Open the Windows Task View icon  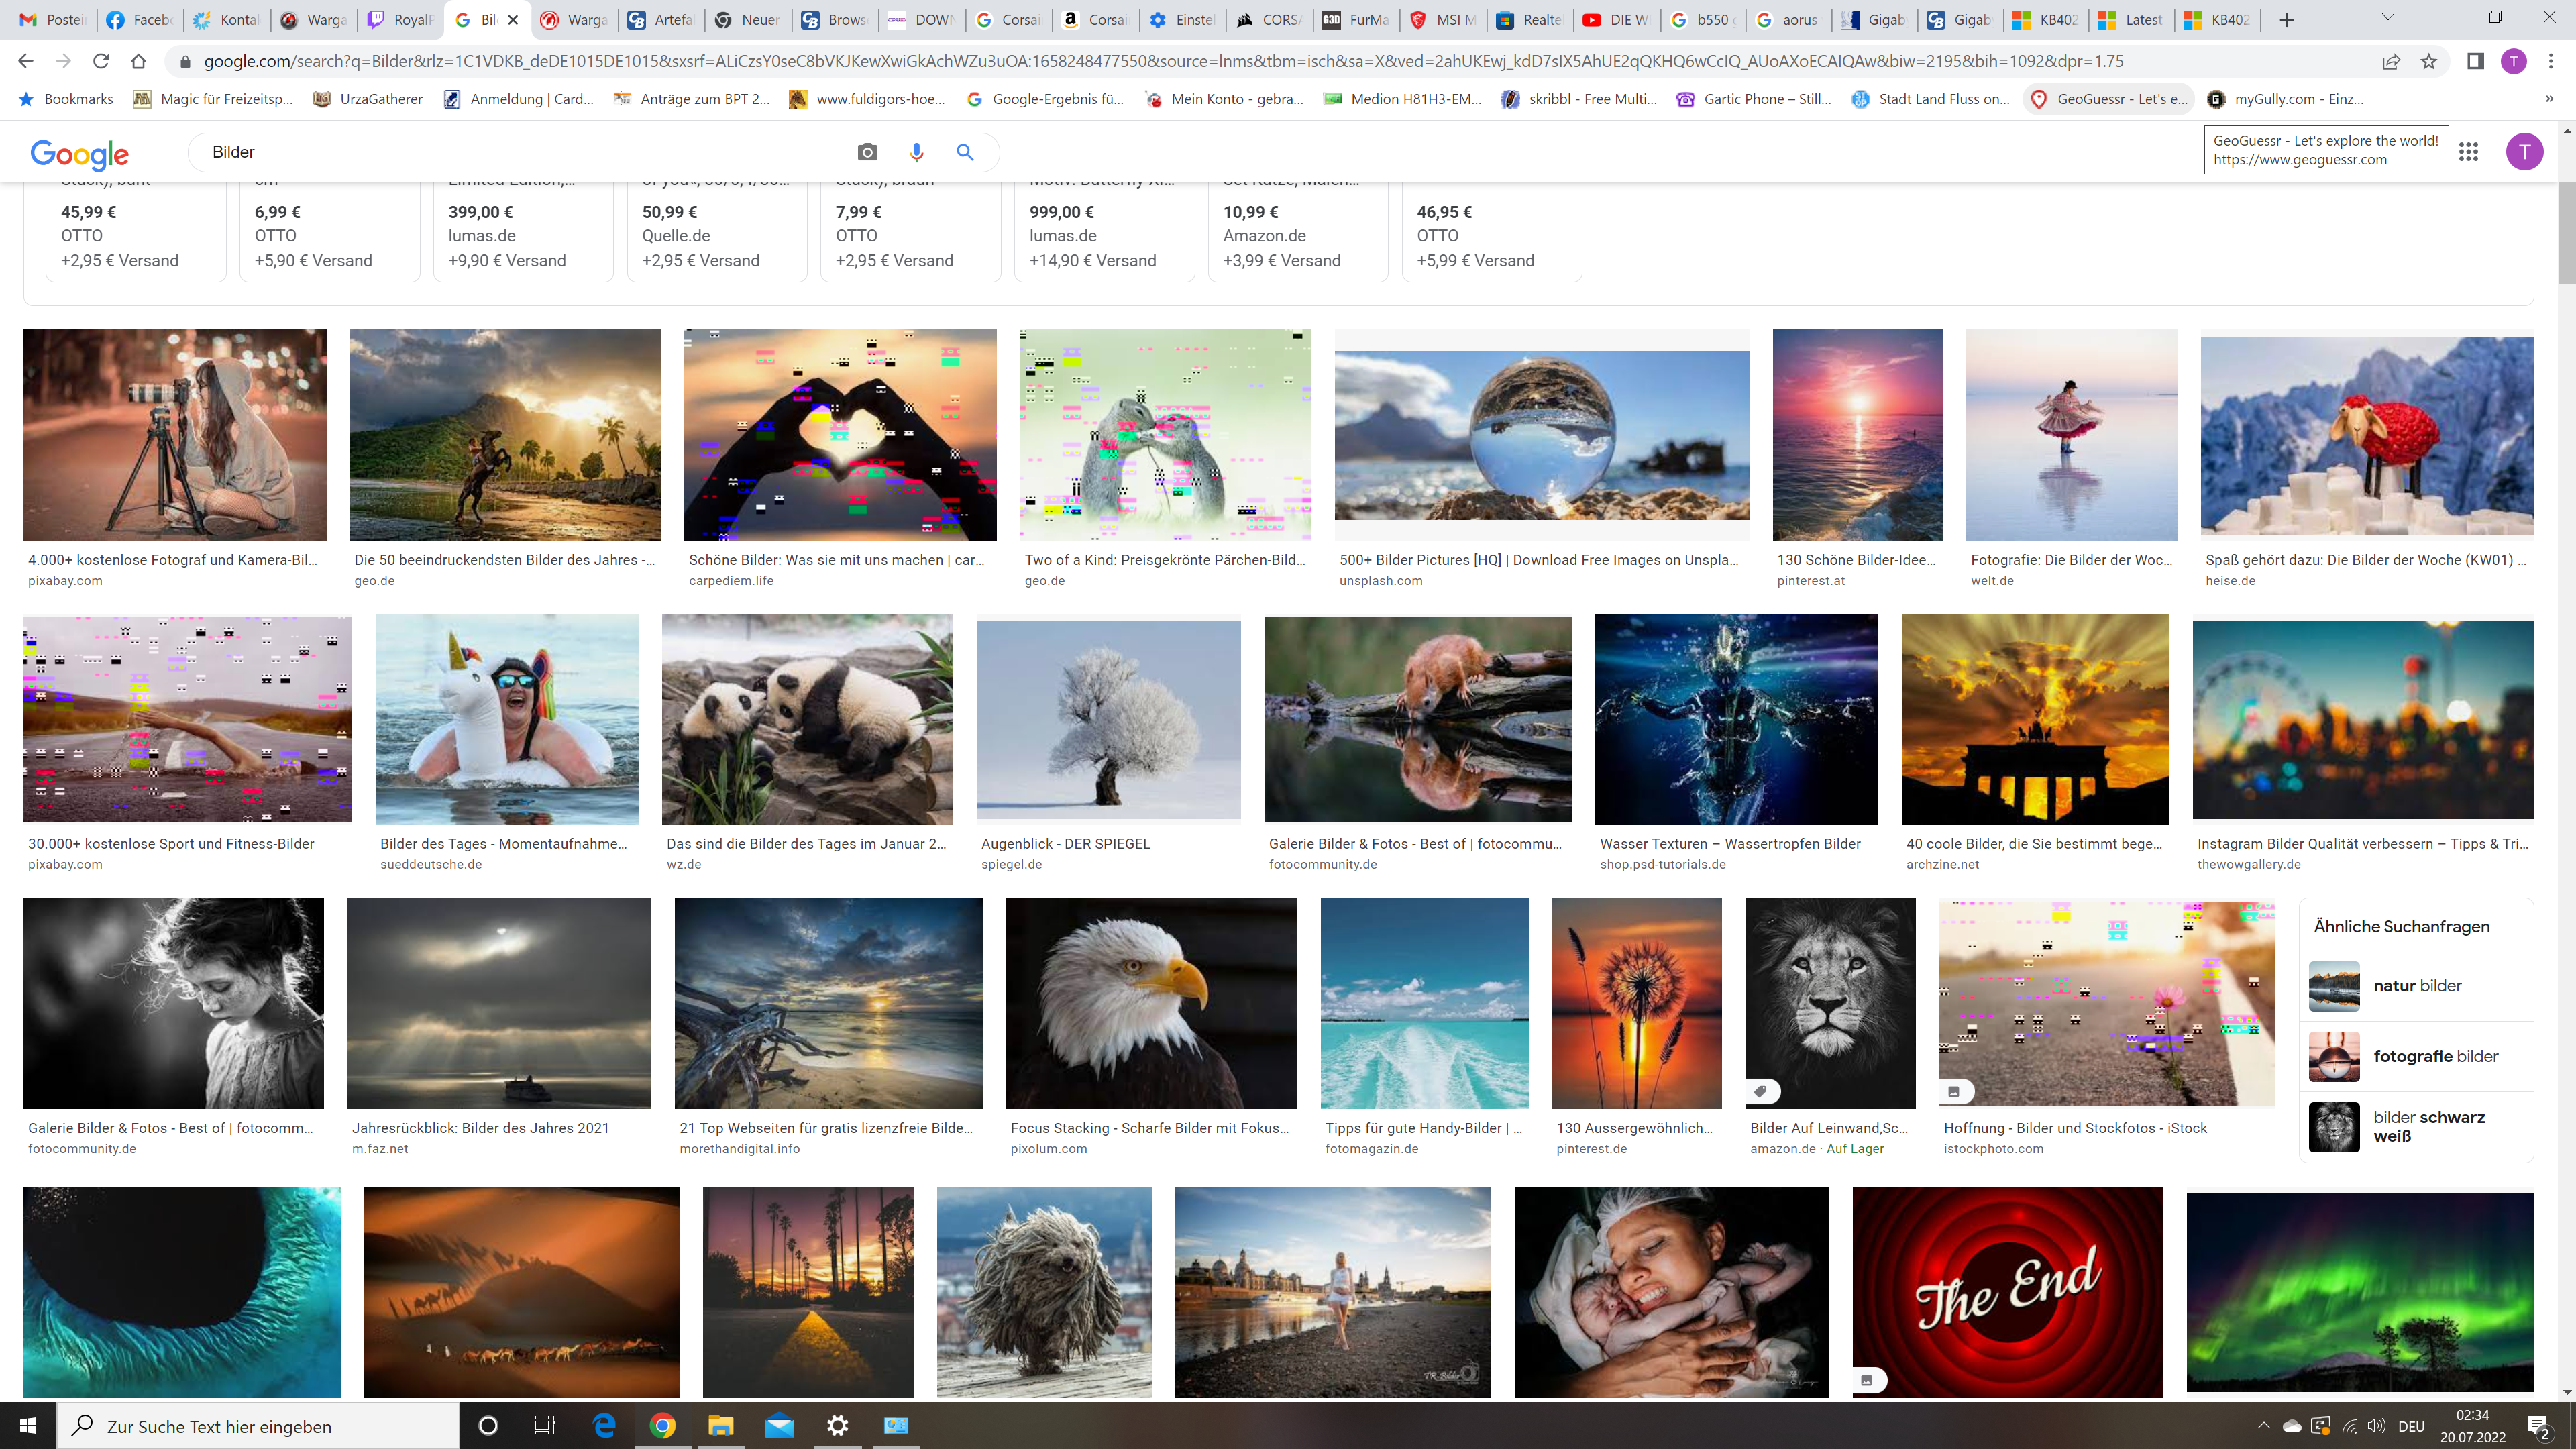(544, 1426)
